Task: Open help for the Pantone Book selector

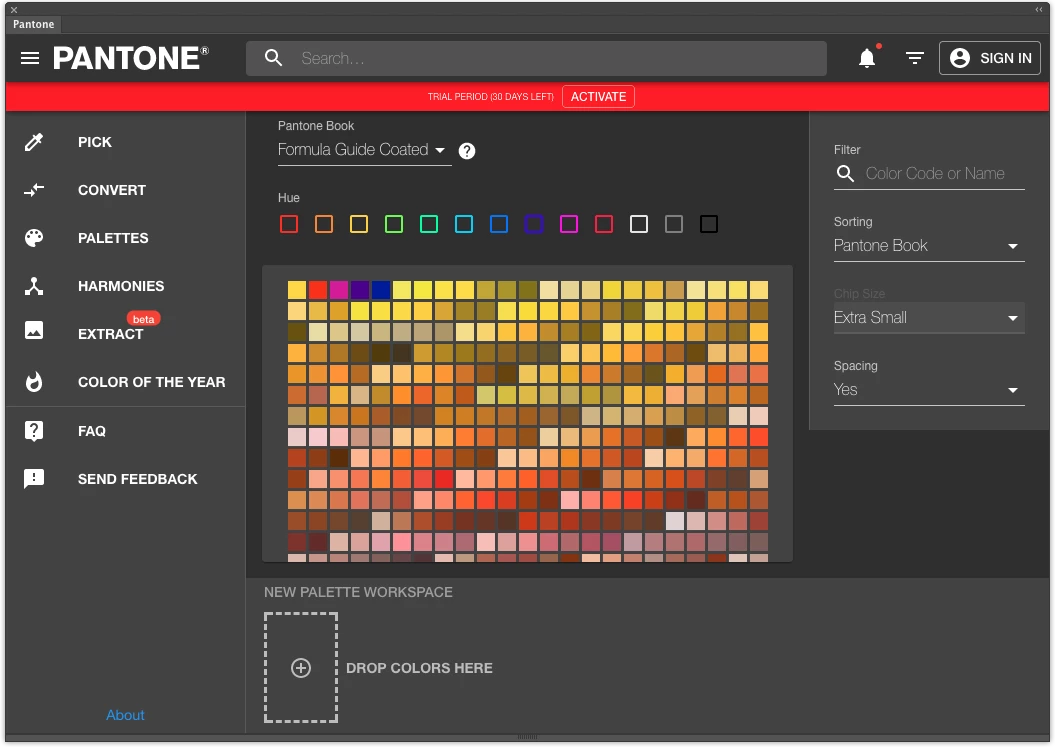Action: point(466,151)
